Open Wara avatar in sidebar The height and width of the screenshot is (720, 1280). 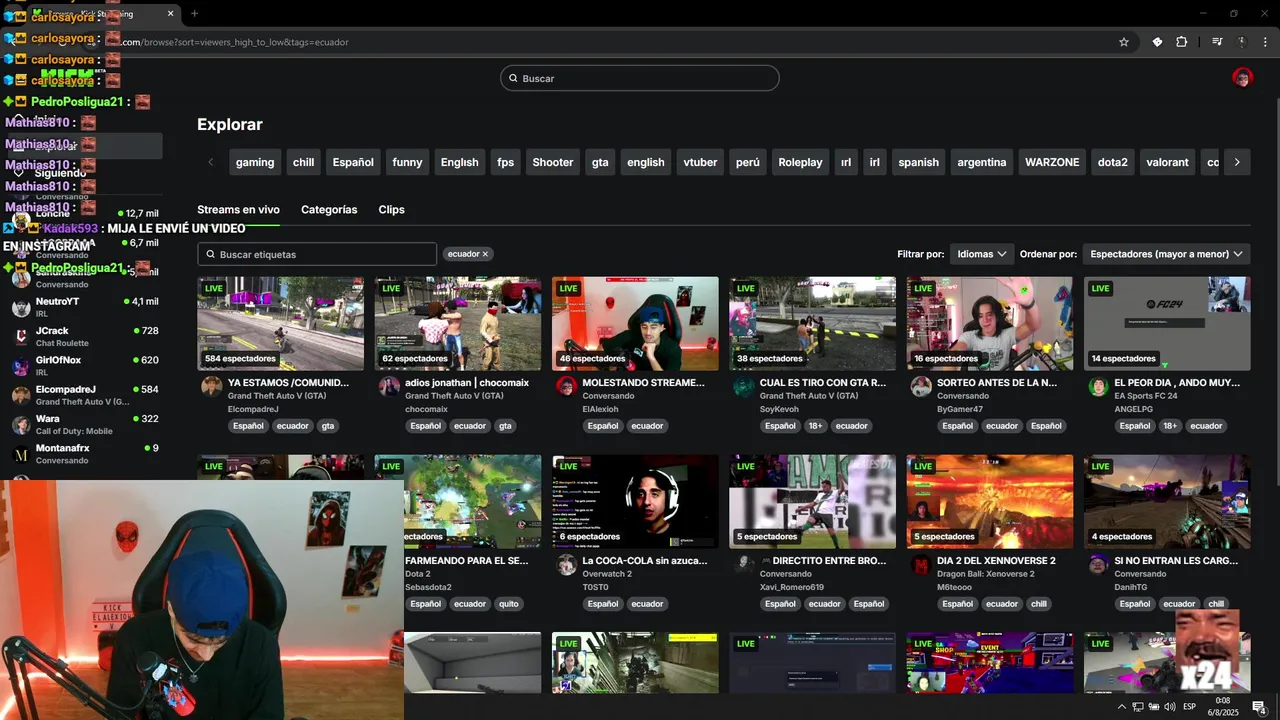[20, 425]
